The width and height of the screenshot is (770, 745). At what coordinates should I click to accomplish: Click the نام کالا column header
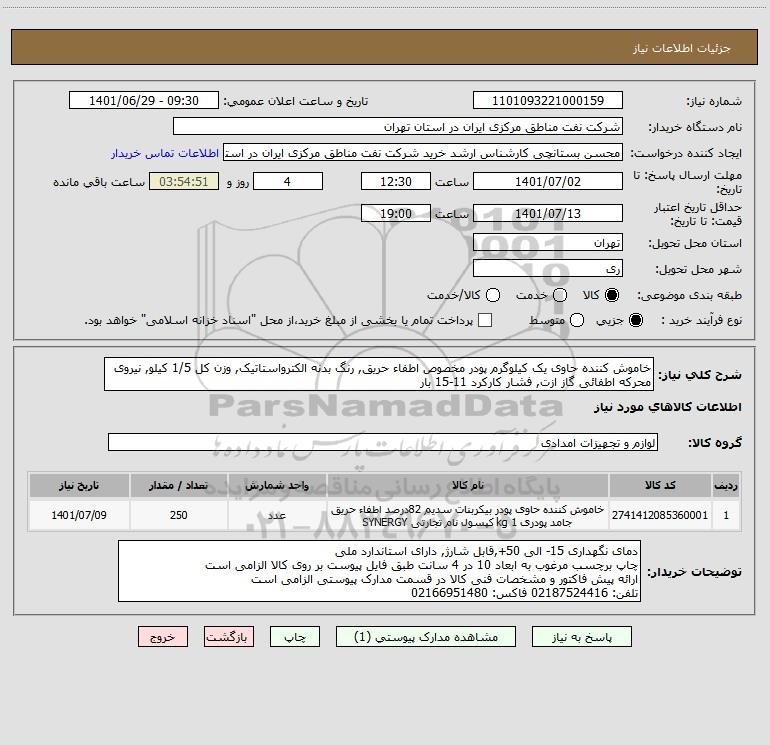pyautogui.click(x=468, y=486)
